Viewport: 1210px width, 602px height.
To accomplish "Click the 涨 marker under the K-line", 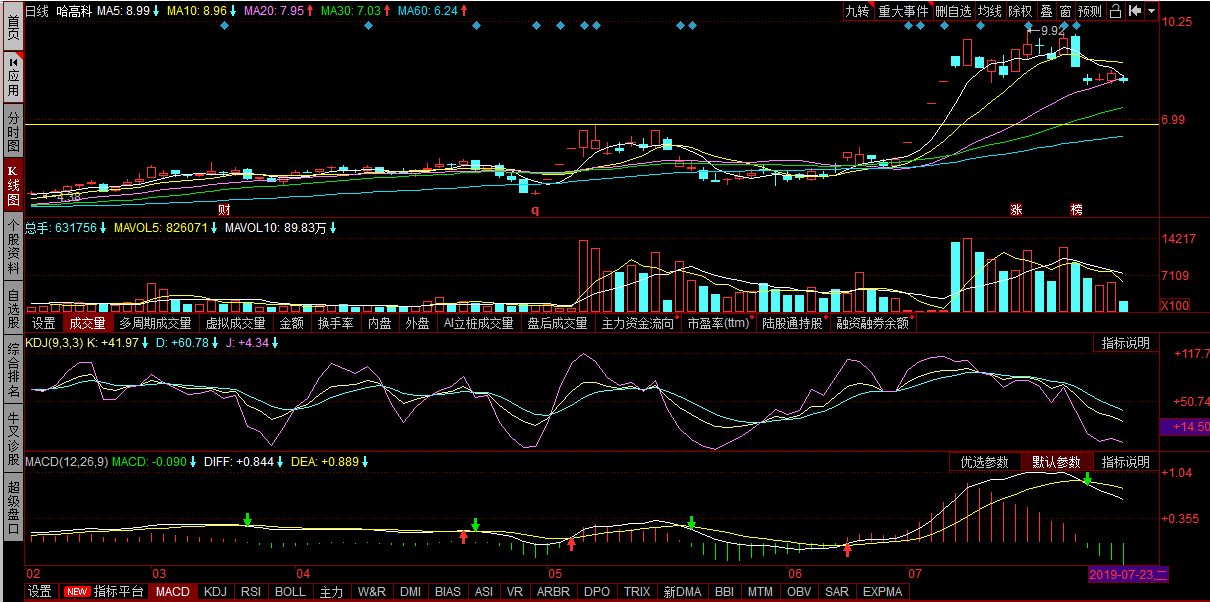I will (x=1016, y=210).
